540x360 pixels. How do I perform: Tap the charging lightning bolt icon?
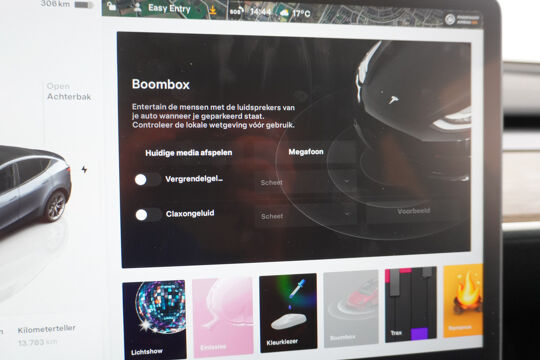coord(84,169)
